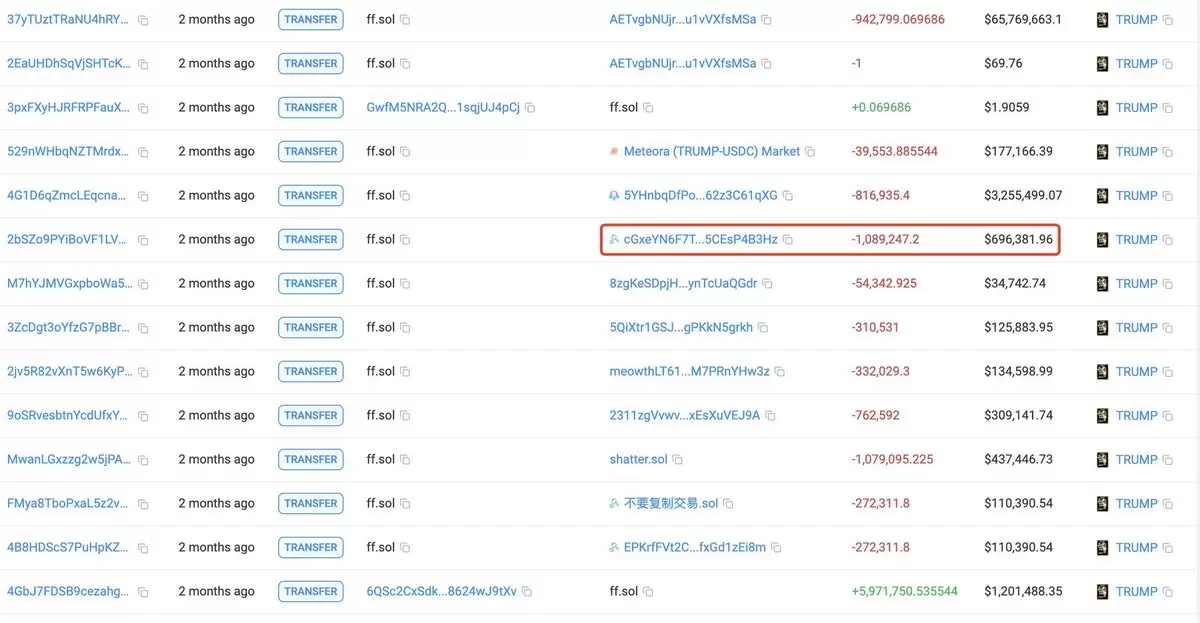Open transaction 2jv5R82vXnT5w6KyP…

pyautogui.click(x=68, y=371)
